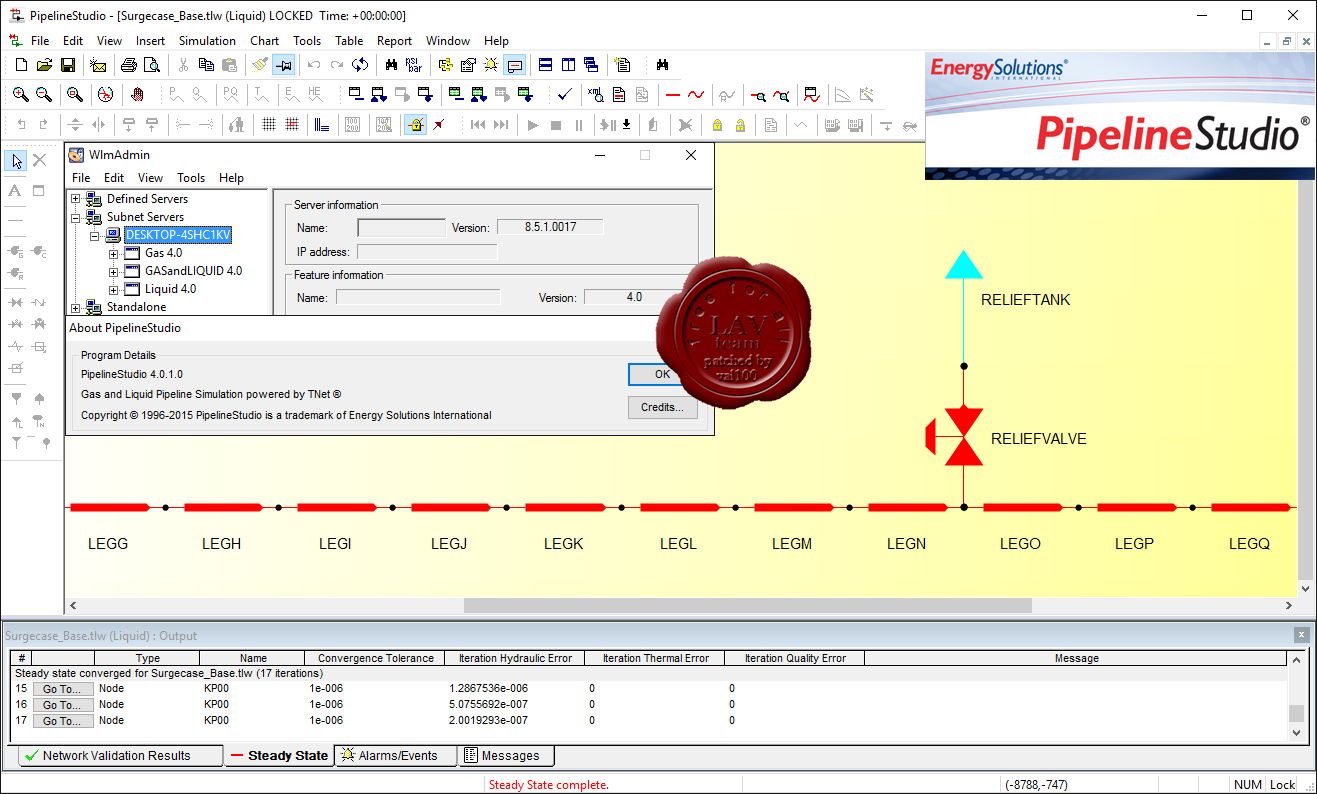Open the Simulation menu
The width and height of the screenshot is (1317, 794).
coord(207,41)
